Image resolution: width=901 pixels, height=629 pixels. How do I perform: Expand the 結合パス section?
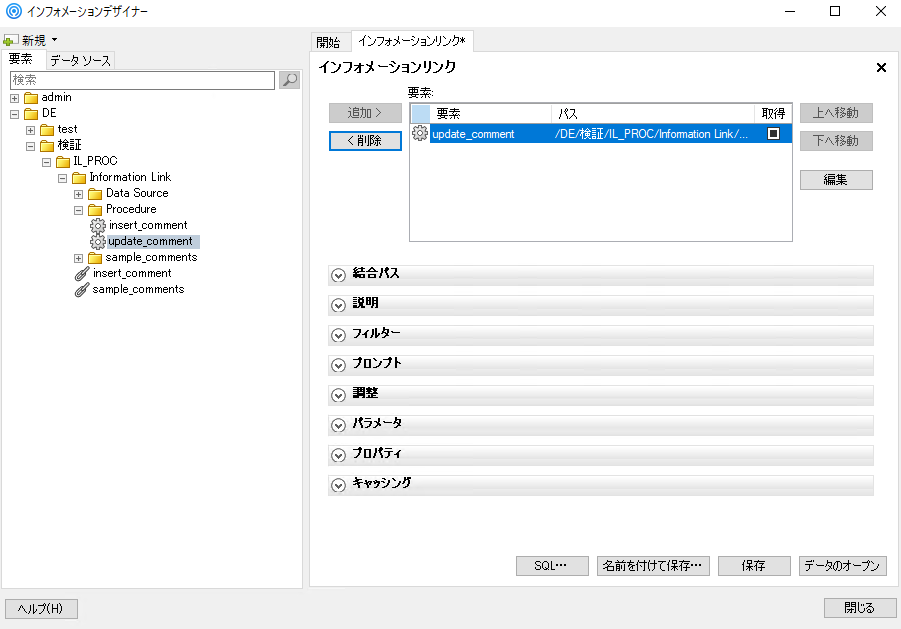338,275
